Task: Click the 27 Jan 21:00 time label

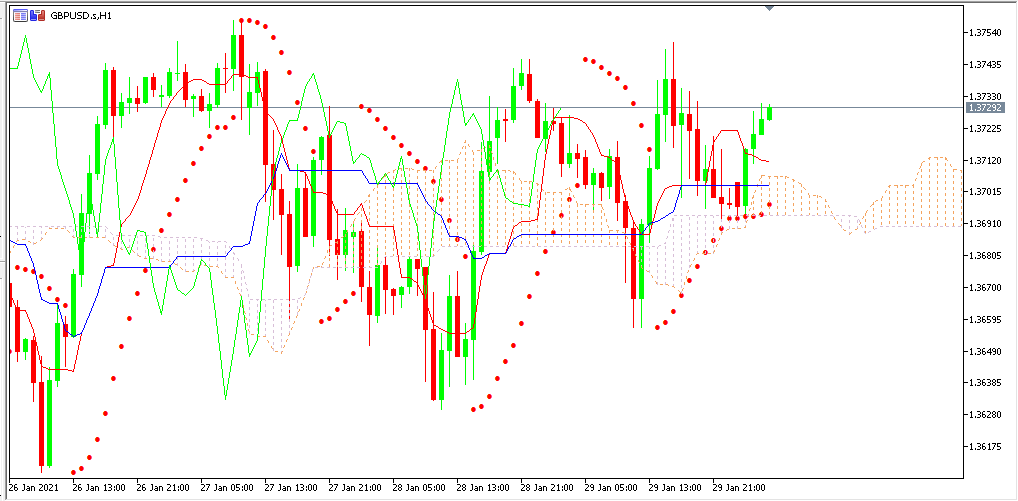Action: tap(355, 487)
